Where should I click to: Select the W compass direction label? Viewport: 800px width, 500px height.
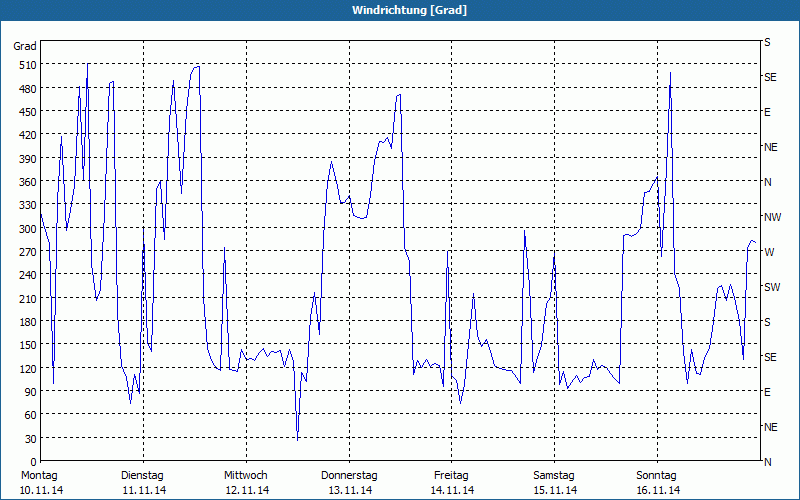pos(769,252)
